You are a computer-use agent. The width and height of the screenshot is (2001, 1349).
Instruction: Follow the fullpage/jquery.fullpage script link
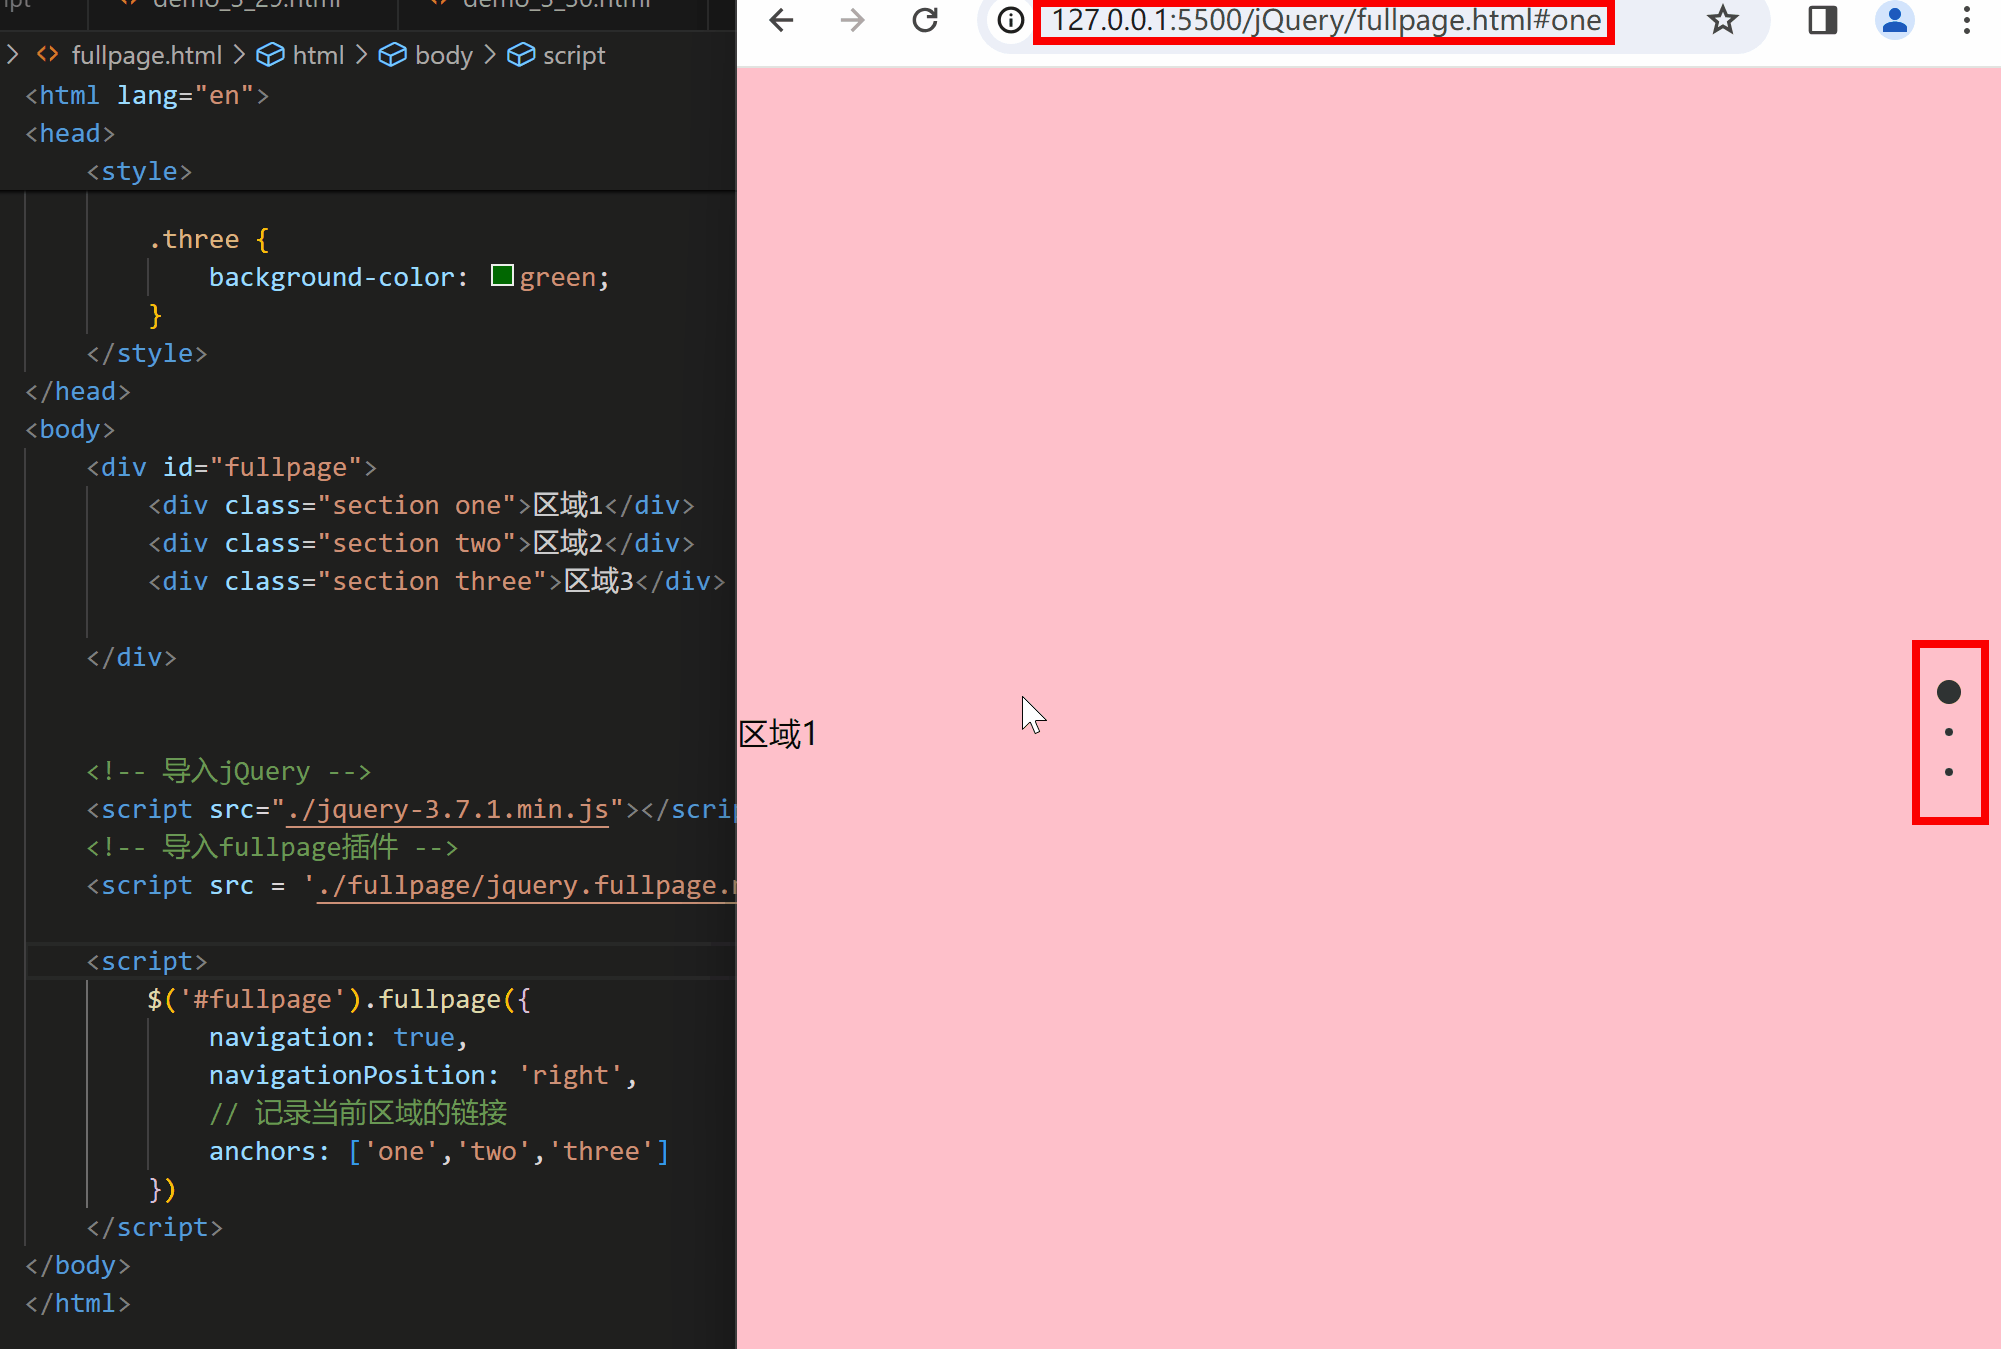525,885
